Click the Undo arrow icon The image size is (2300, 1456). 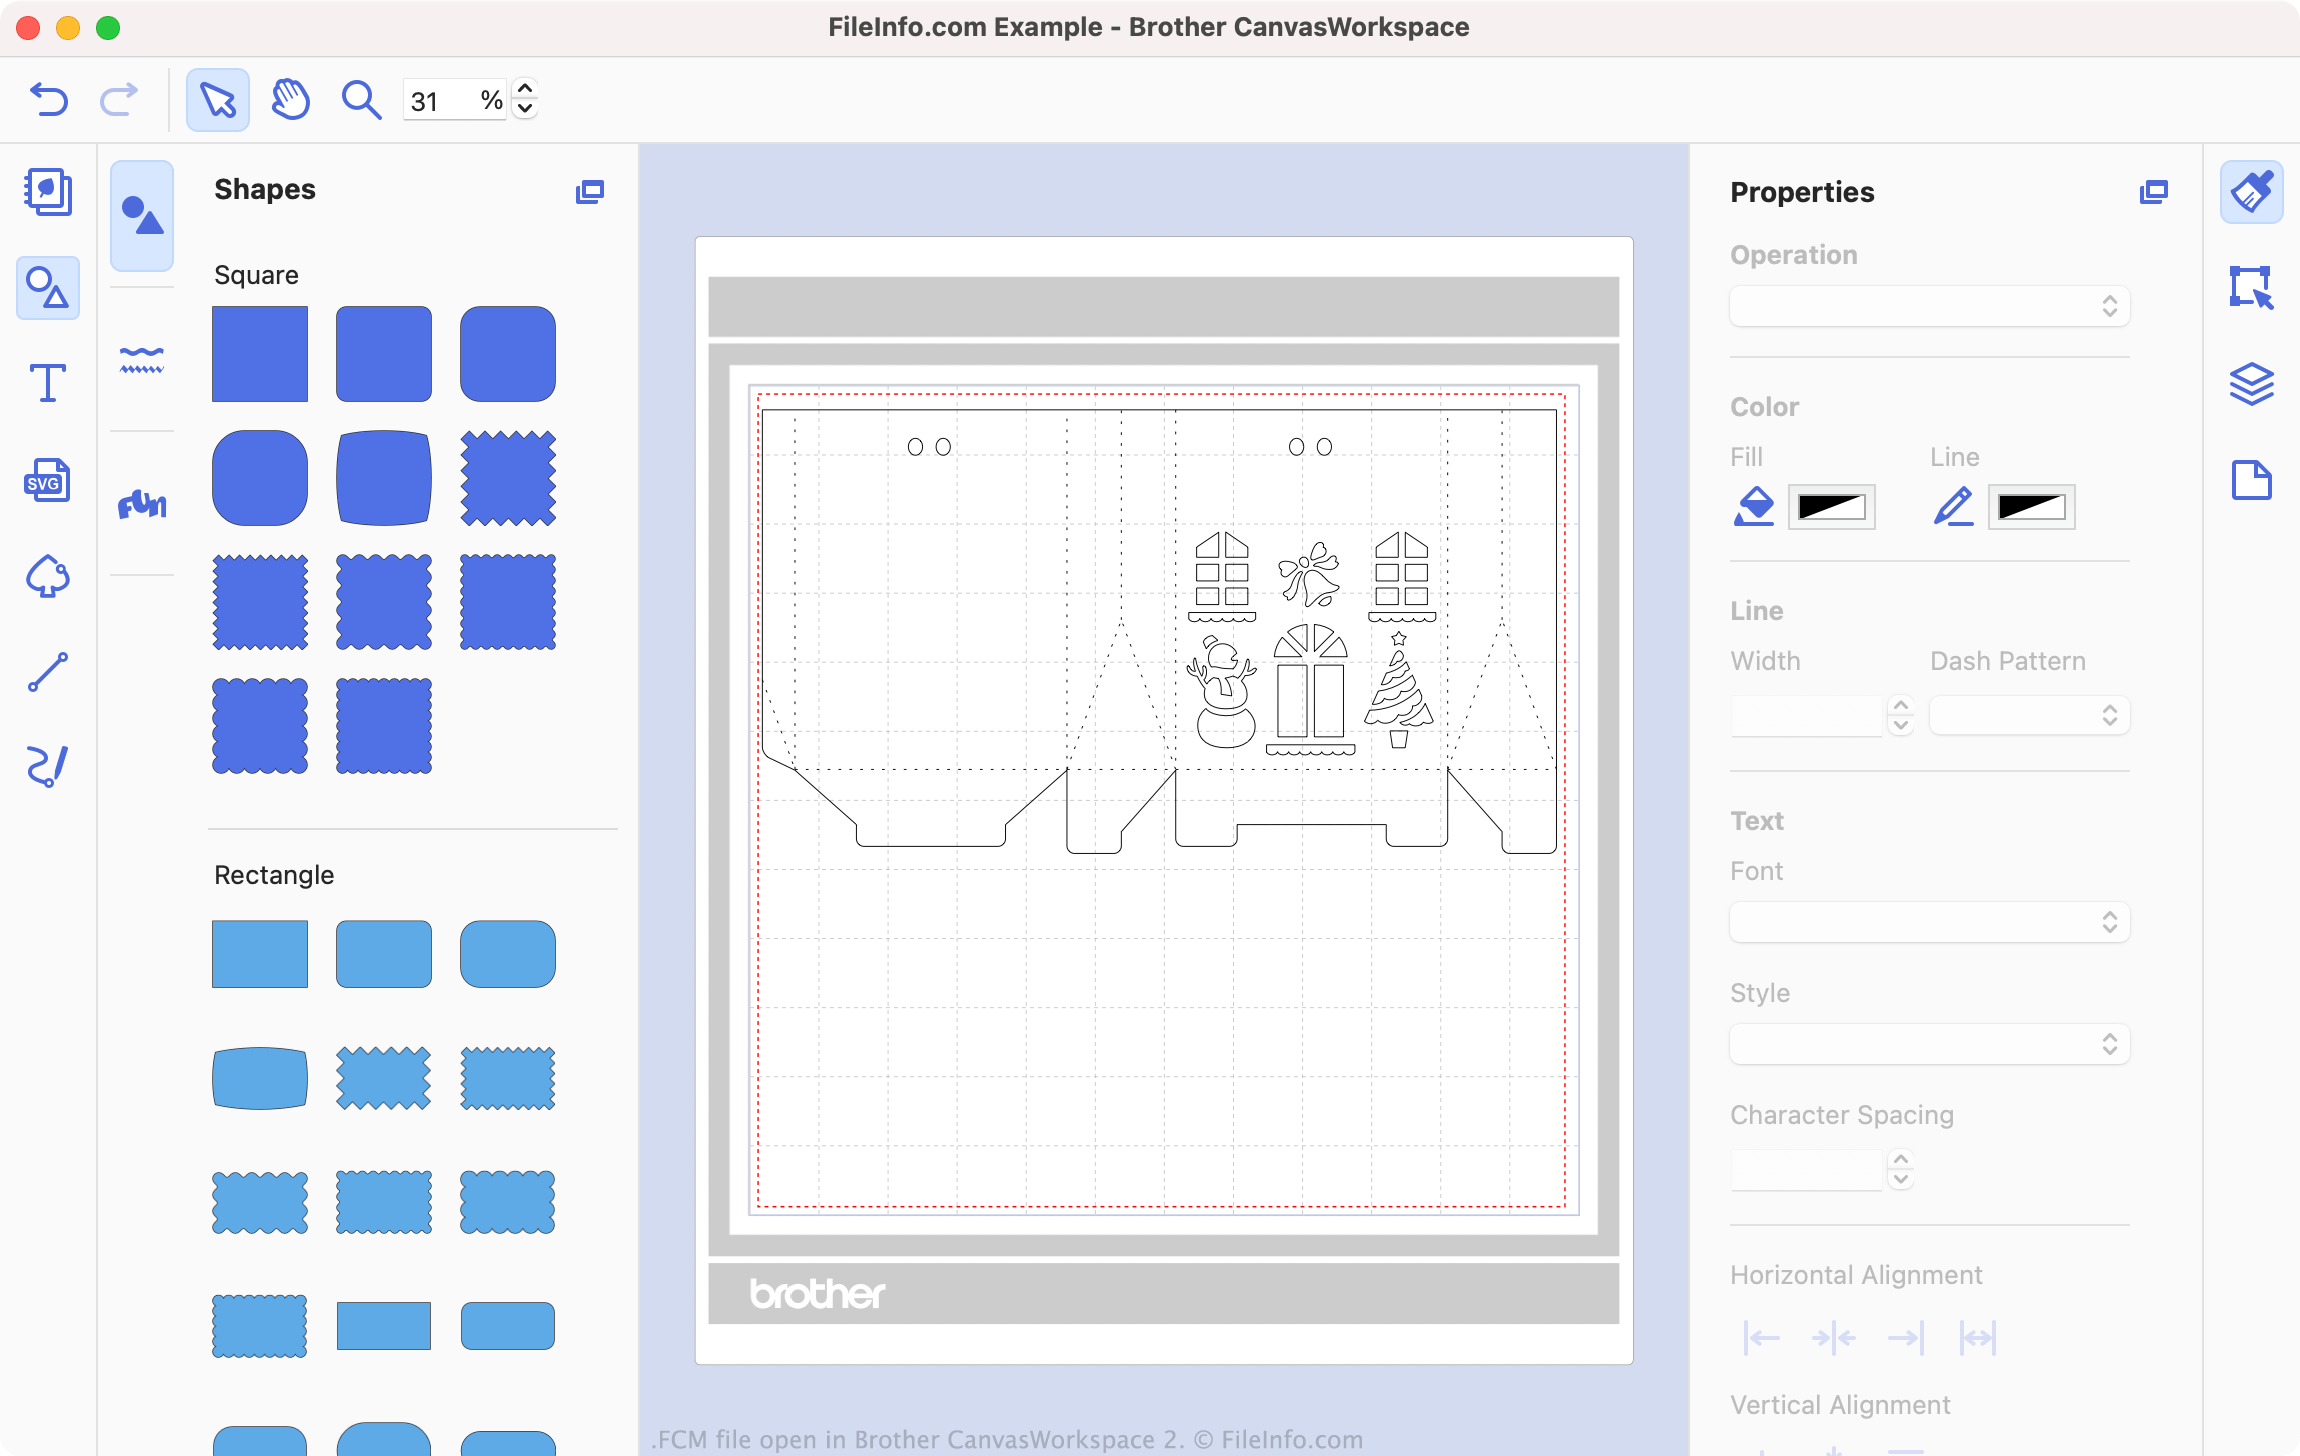[x=48, y=100]
